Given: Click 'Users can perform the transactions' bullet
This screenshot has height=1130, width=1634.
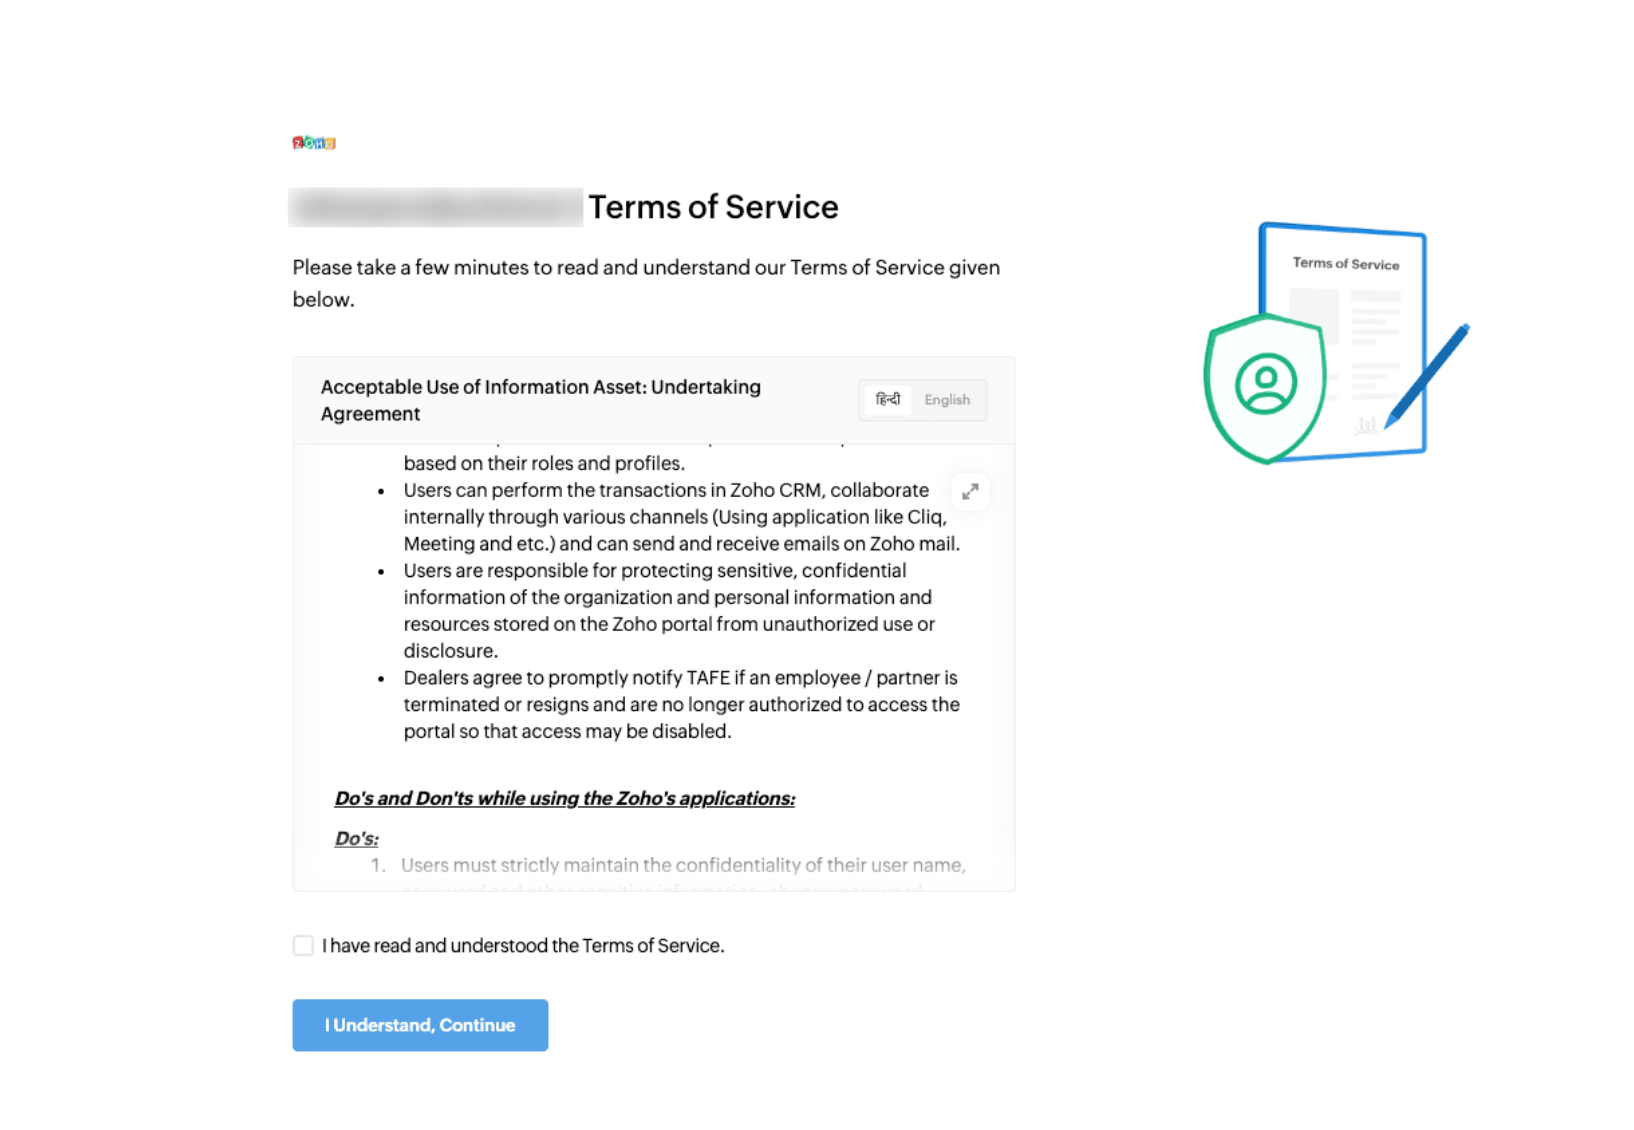Looking at the screenshot, I should (x=682, y=517).
